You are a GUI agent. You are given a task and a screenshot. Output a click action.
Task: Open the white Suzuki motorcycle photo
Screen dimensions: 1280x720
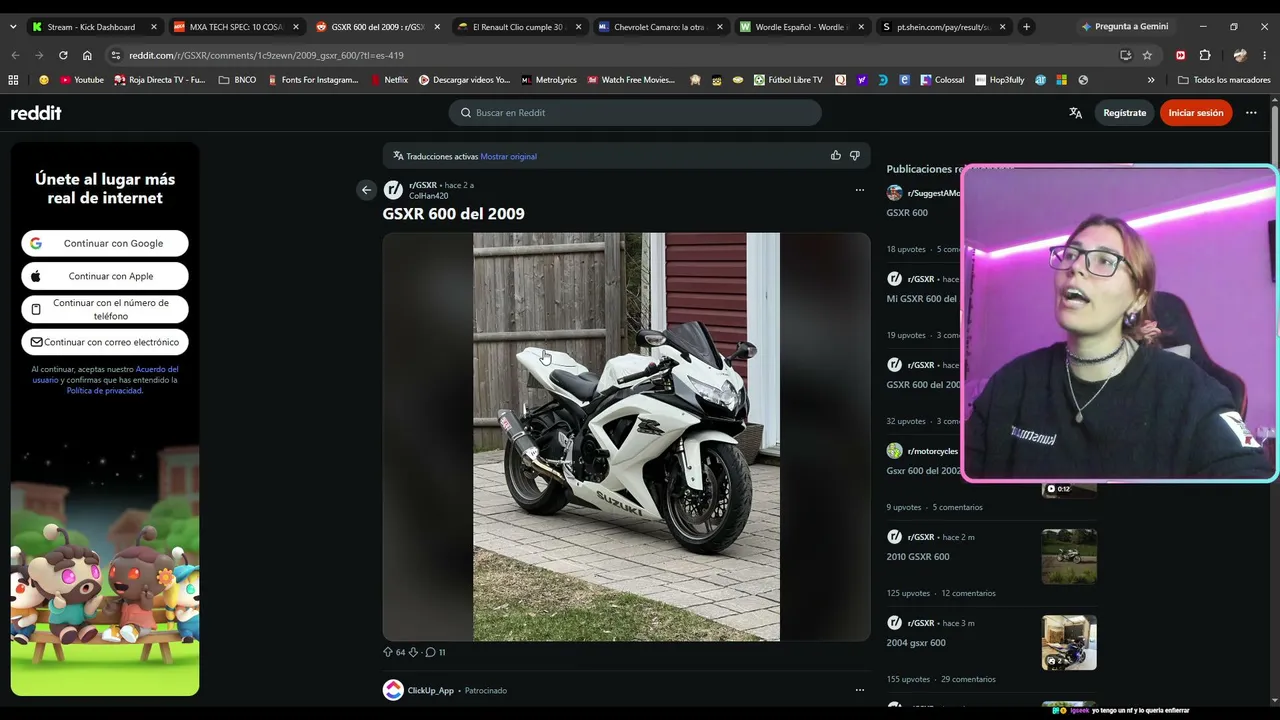coord(626,437)
